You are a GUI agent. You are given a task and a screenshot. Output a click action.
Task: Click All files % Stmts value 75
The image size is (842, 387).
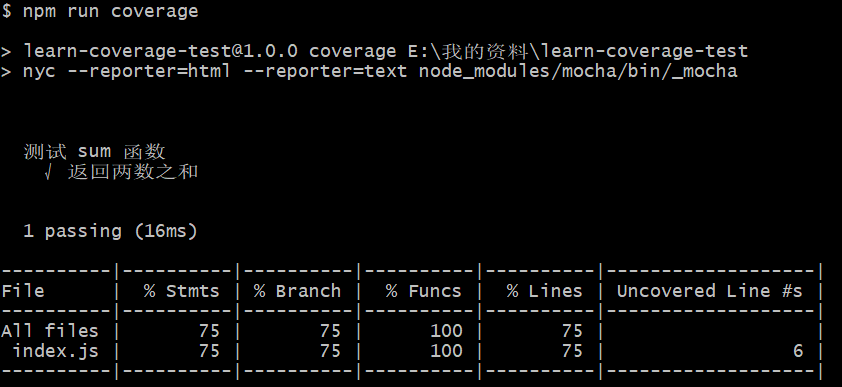[x=209, y=331]
